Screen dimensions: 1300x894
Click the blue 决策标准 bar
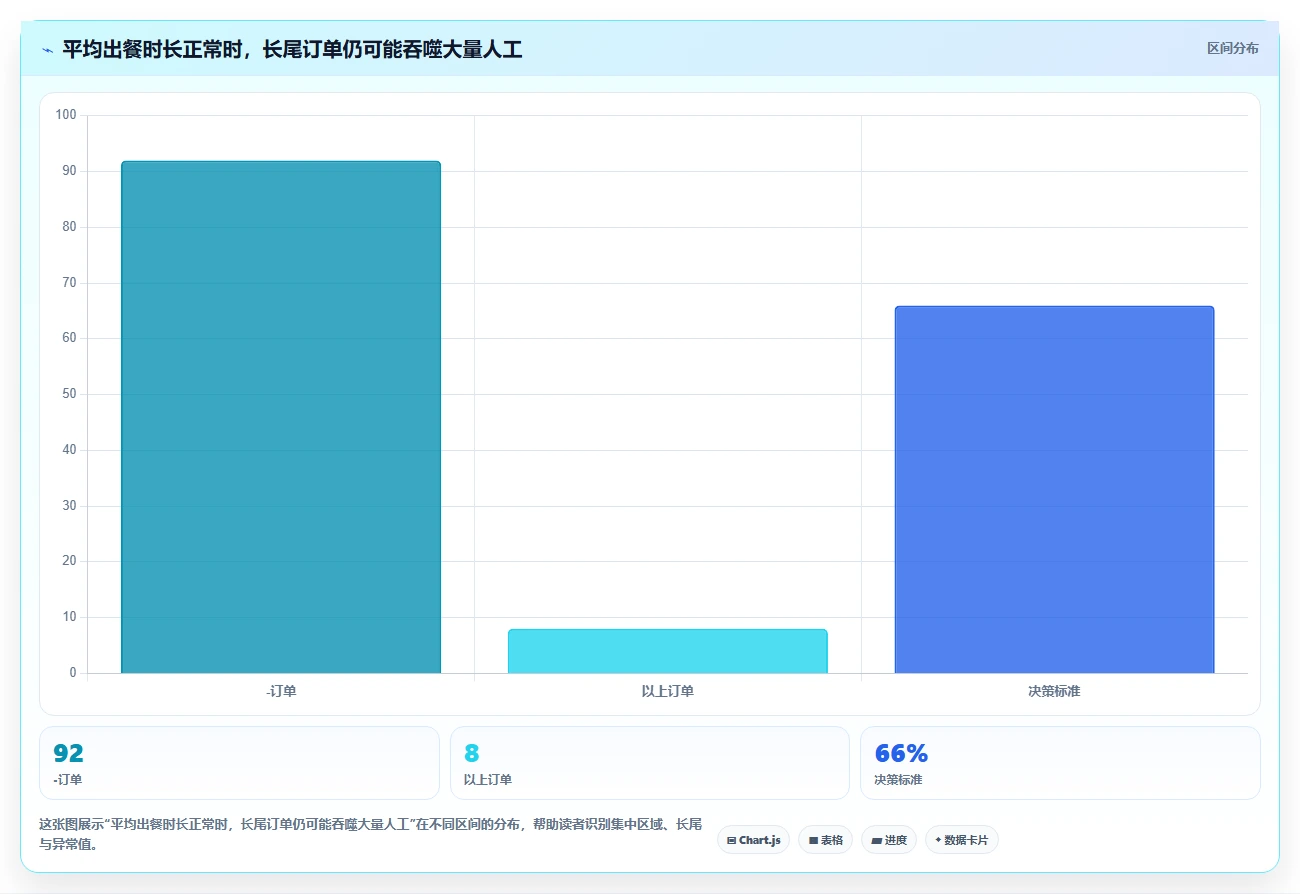pyautogui.click(x=1054, y=489)
